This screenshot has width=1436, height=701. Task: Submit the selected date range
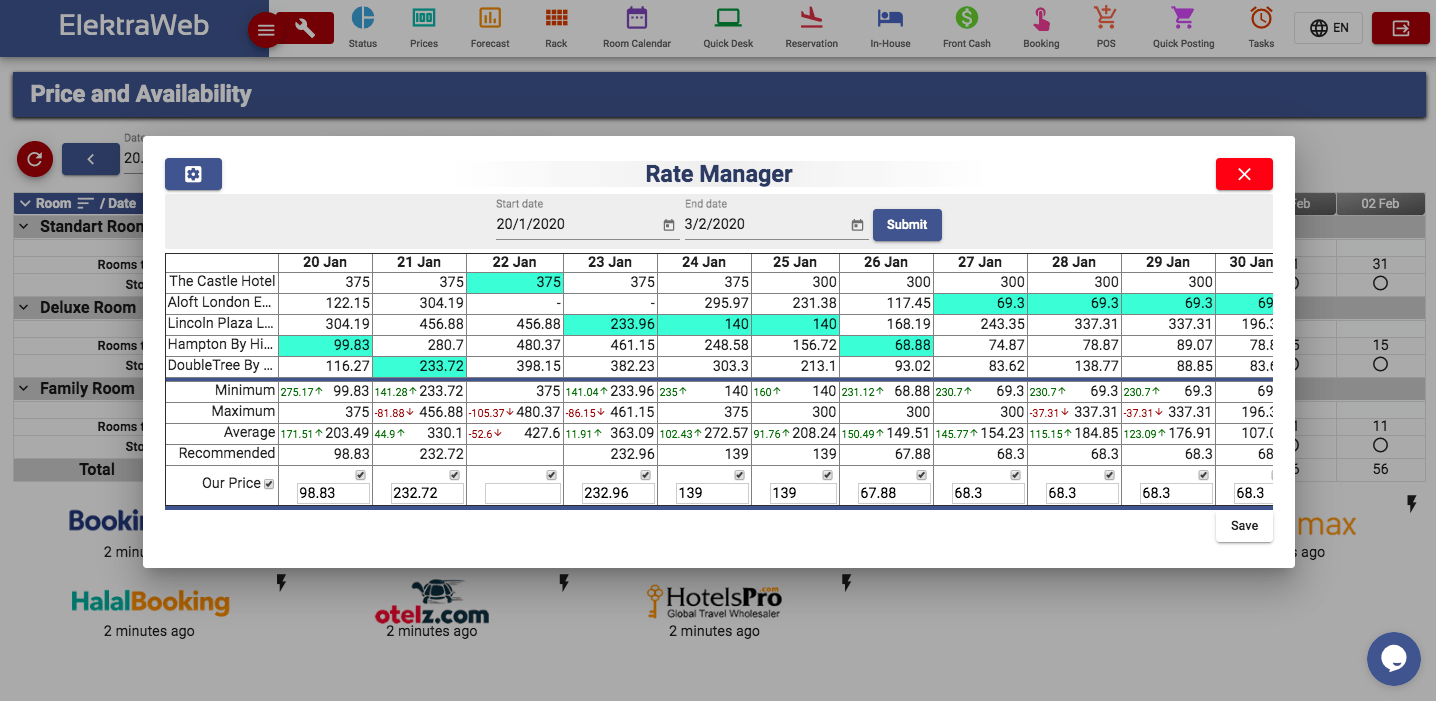coord(907,225)
